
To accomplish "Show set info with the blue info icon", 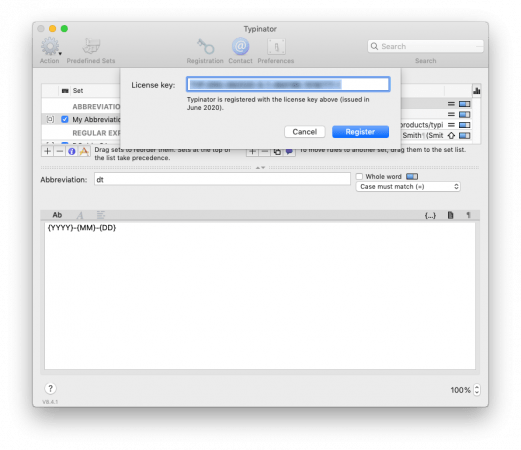I will (72, 151).
